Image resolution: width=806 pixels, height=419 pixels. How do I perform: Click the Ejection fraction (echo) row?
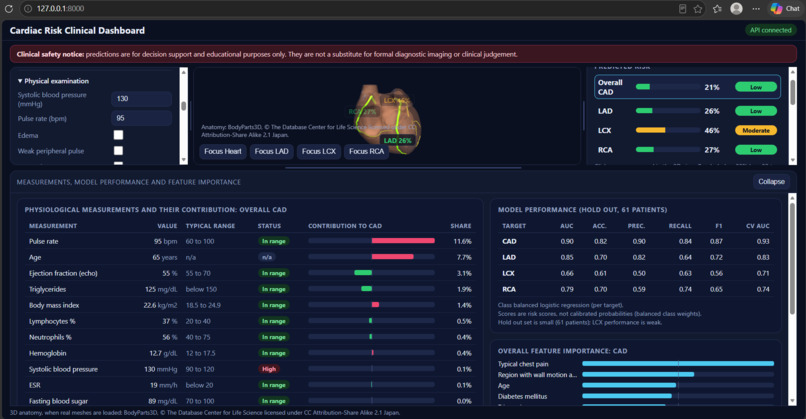[x=250, y=273]
